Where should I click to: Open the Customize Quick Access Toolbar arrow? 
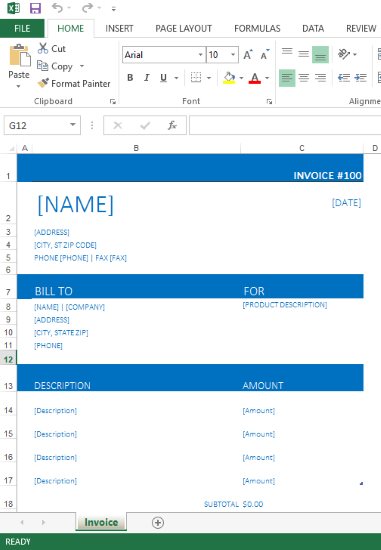coord(114,9)
